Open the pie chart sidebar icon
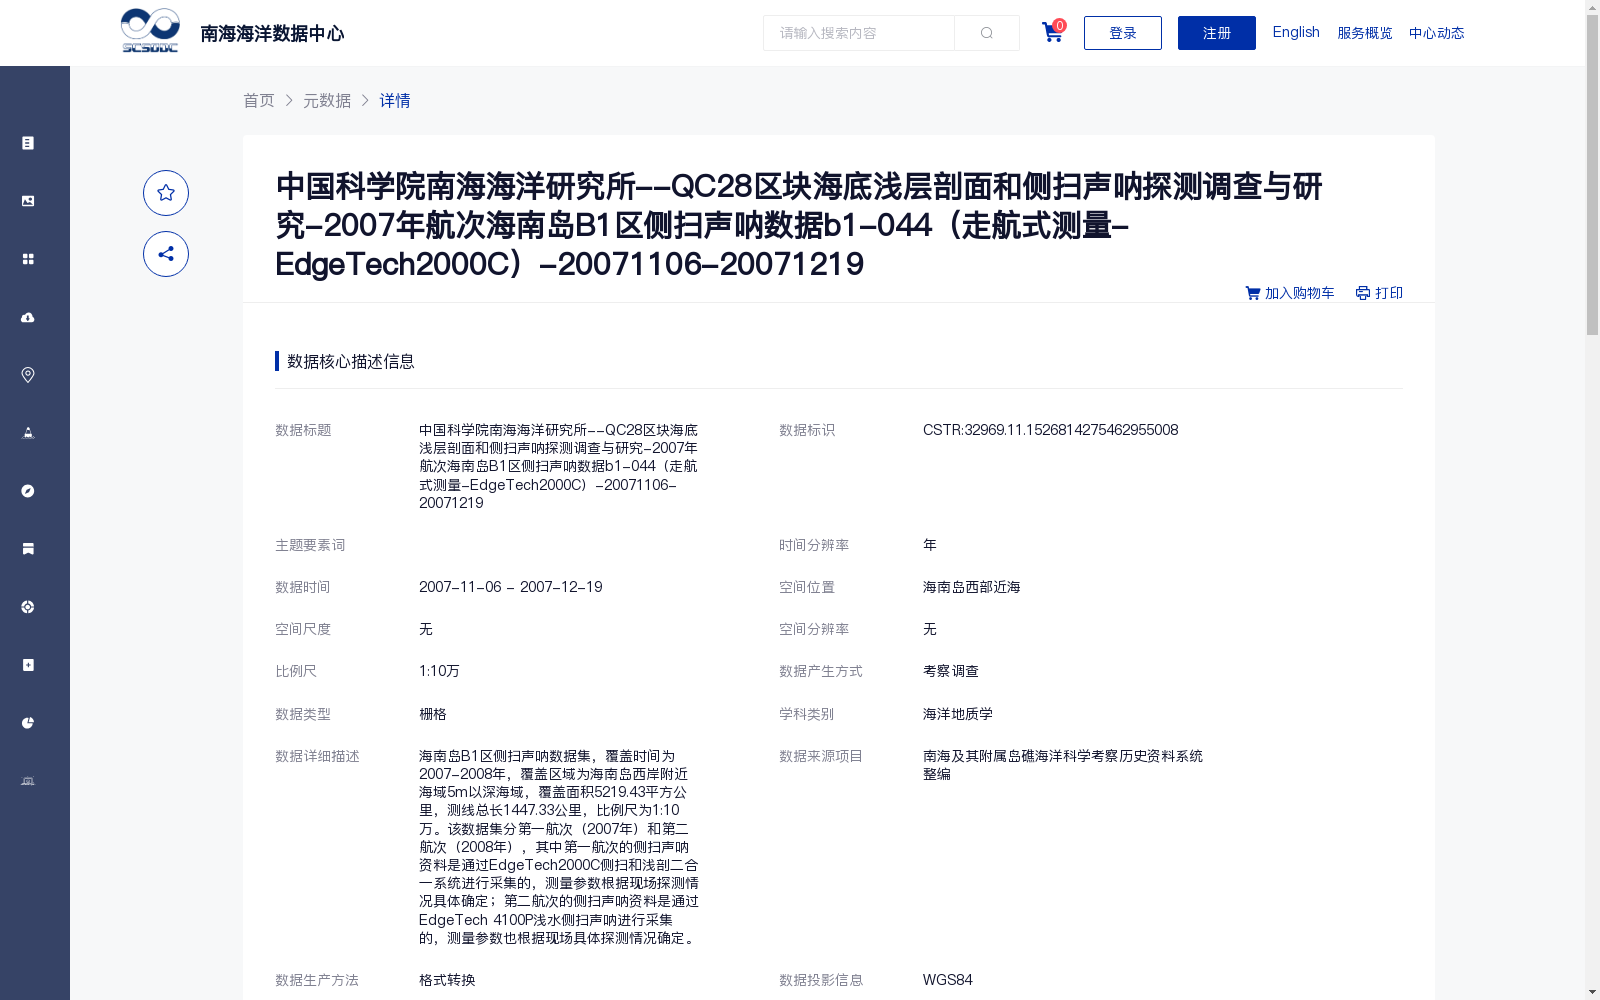This screenshot has width=1600, height=1000. (x=28, y=723)
